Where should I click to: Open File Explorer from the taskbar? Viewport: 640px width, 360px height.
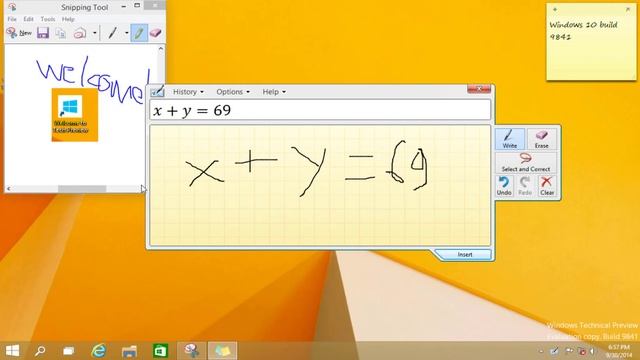[129, 351]
